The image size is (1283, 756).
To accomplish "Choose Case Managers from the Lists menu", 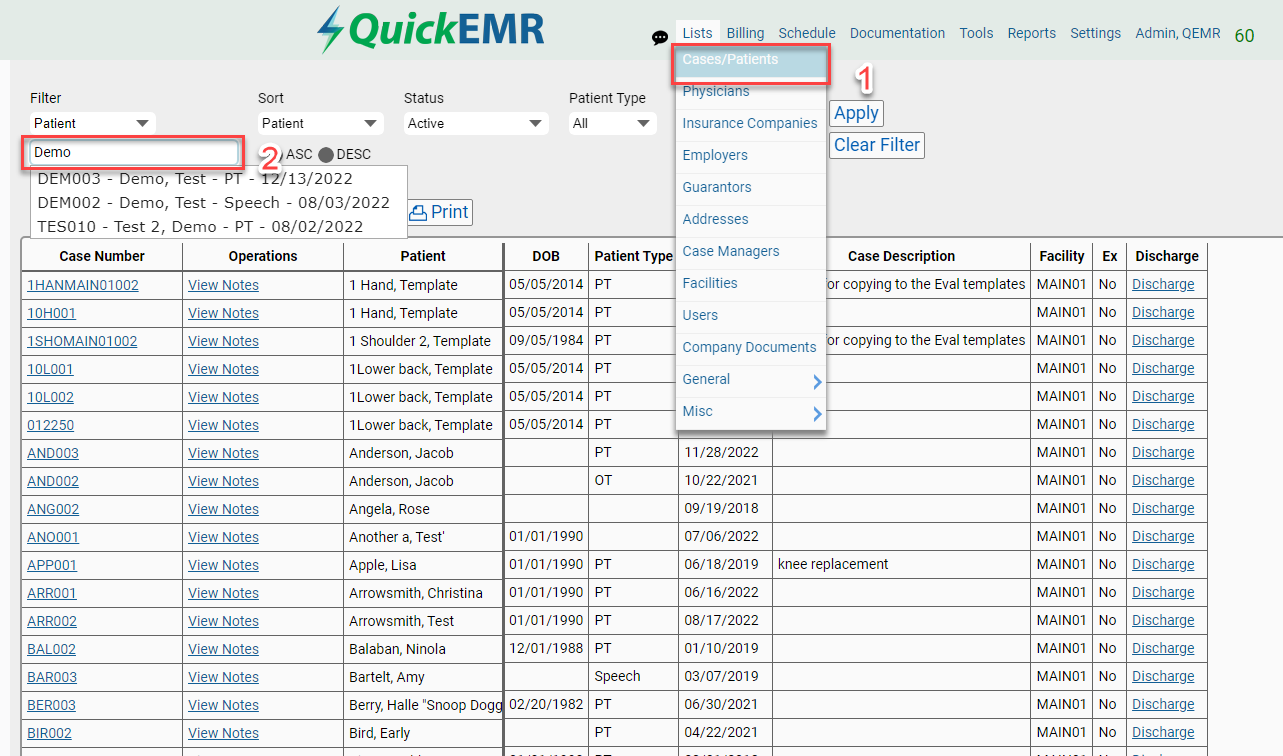I will (x=751, y=252).
